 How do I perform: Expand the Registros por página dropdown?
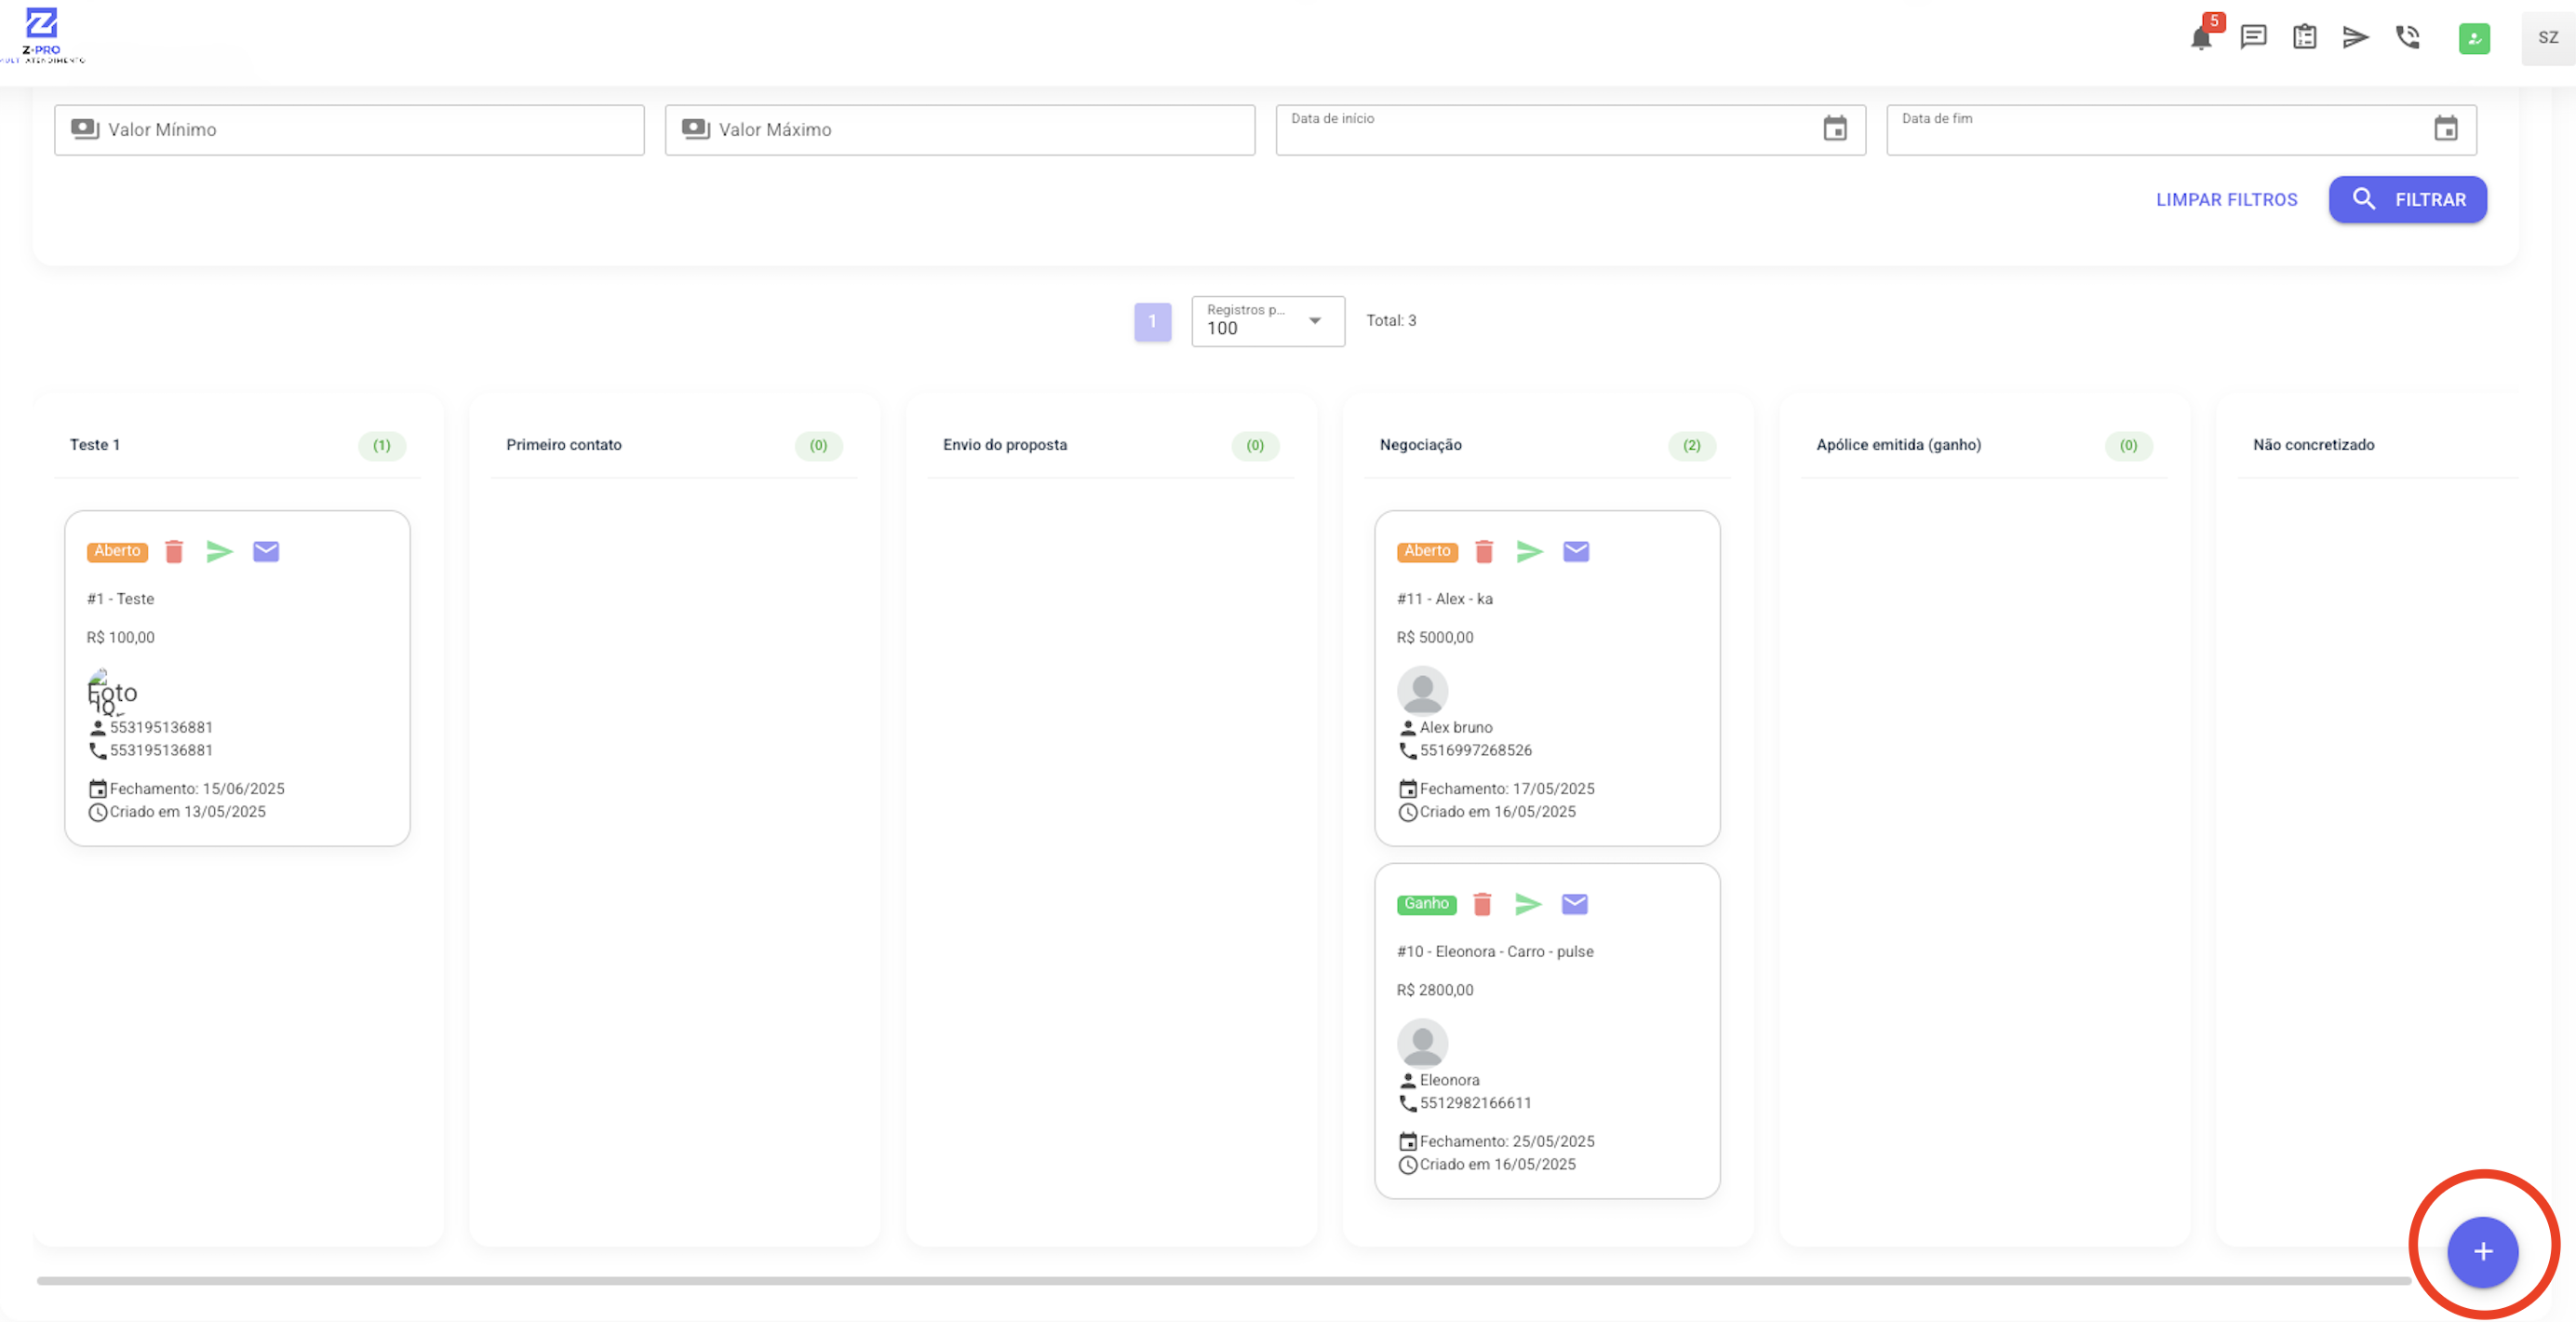click(x=1267, y=321)
